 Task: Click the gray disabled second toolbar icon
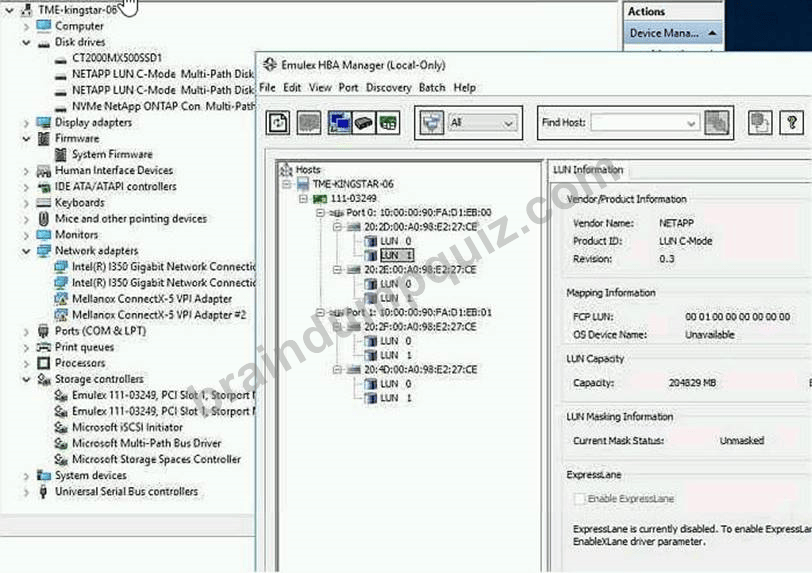[x=309, y=123]
